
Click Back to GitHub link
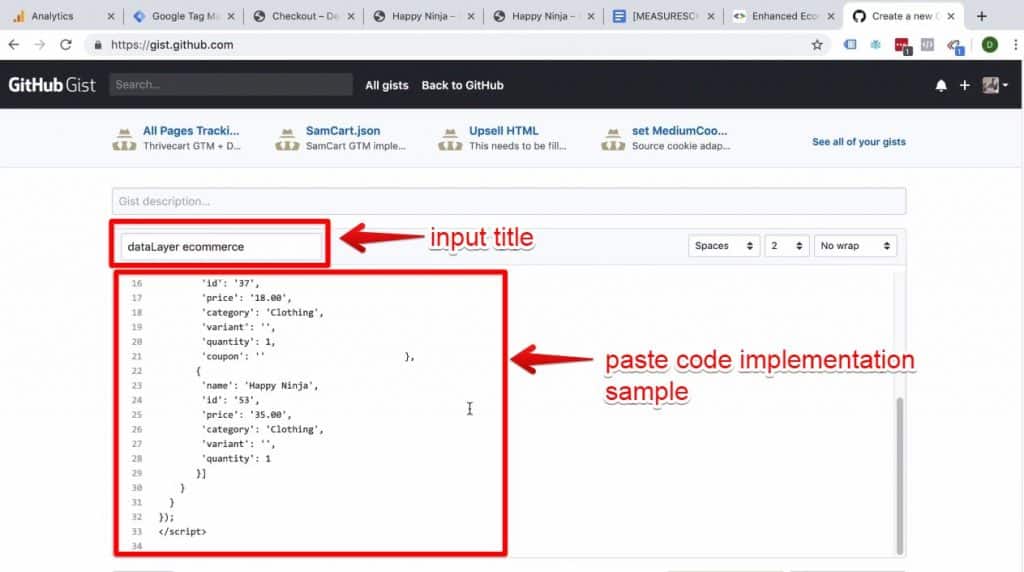click(462, 86)
